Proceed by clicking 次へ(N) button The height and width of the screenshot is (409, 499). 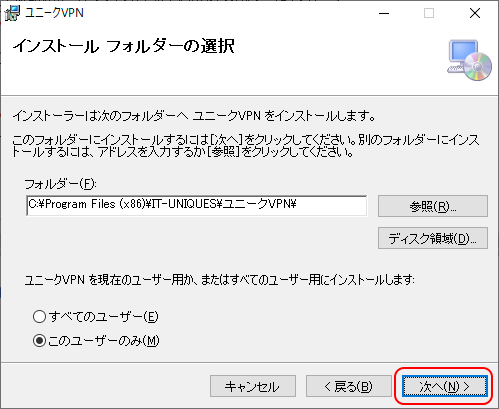(x=445, y=386)
